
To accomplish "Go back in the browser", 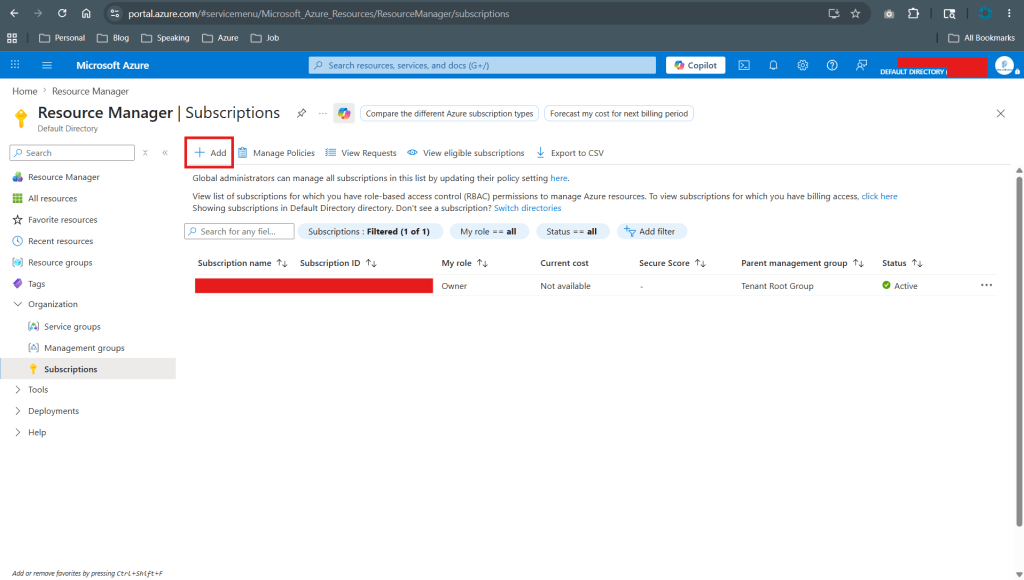I will click(x=14, y=13).
